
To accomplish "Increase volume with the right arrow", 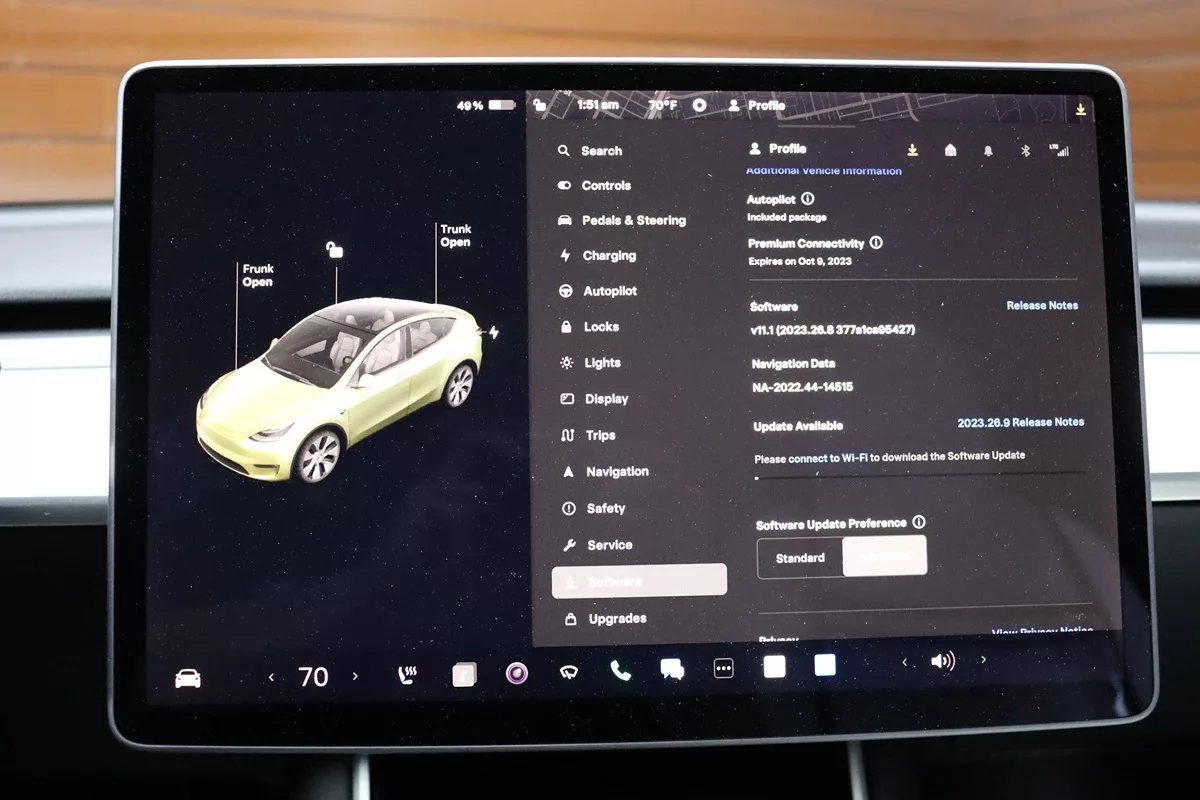I will [983, 660].
